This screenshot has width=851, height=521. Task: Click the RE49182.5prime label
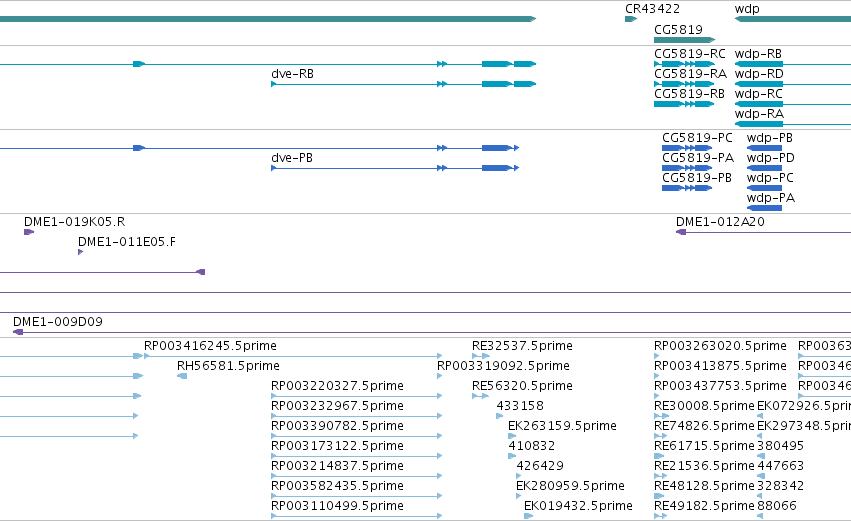[x=704, y=507]
